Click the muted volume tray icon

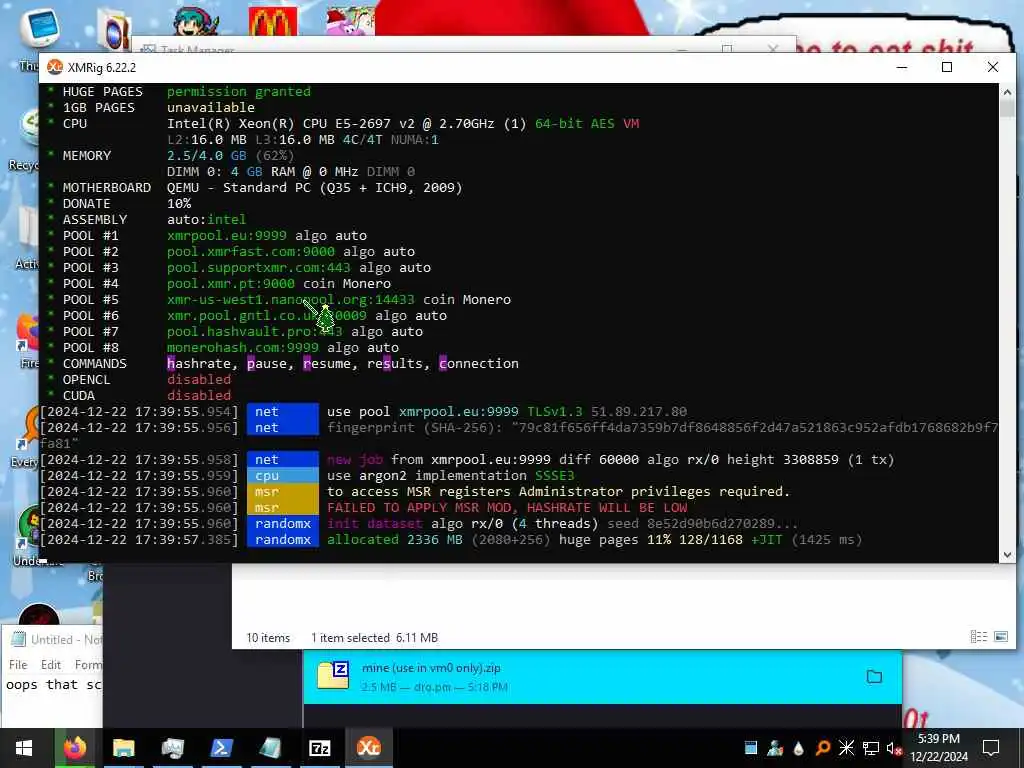tap(894, 748)
